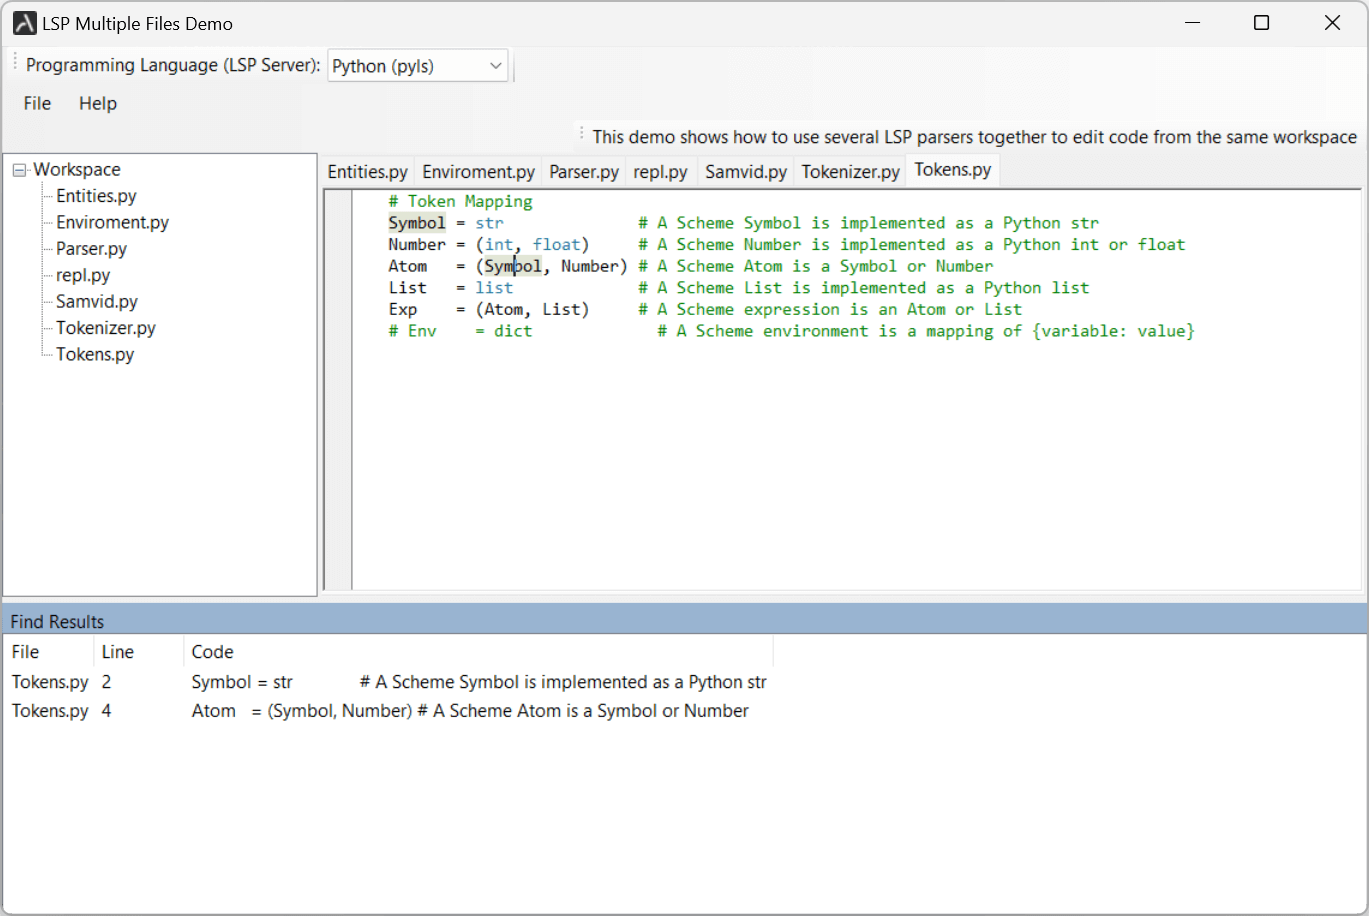1369x916 pixels.
Task: Select Tokens.py in Workspace tree
Action: click(x=95, y=354)
